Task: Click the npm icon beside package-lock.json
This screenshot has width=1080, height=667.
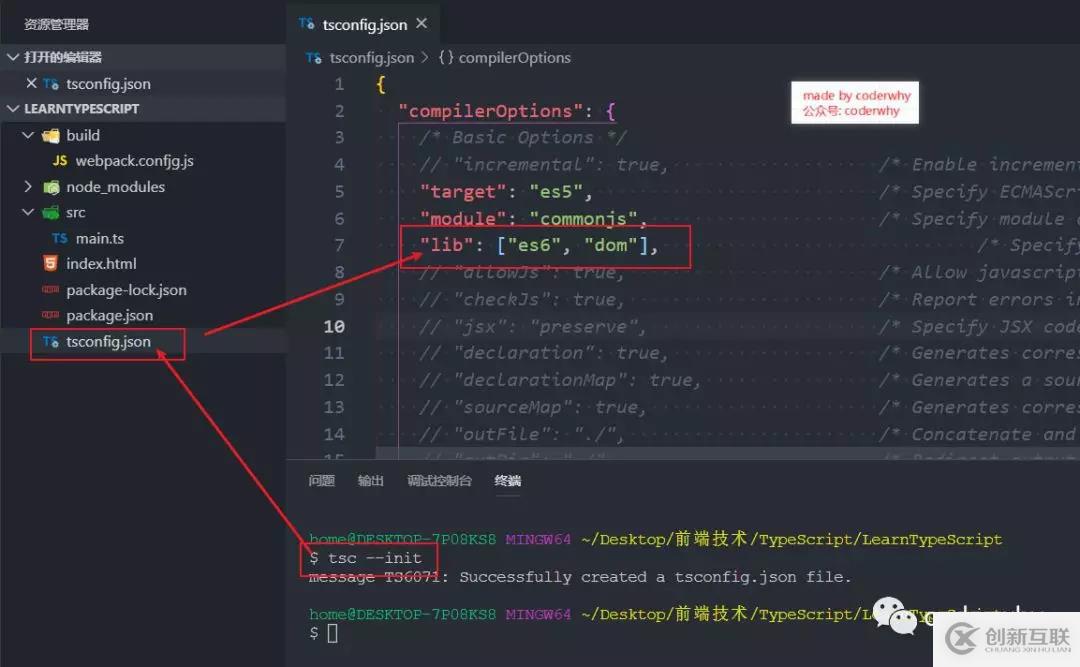Action: click(50, 290)
